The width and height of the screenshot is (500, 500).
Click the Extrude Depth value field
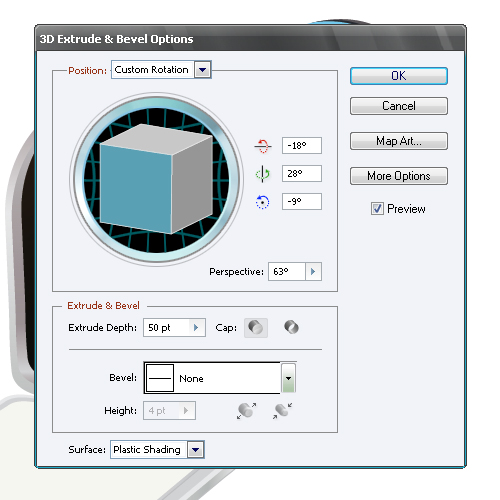click(x=167, y=328)
